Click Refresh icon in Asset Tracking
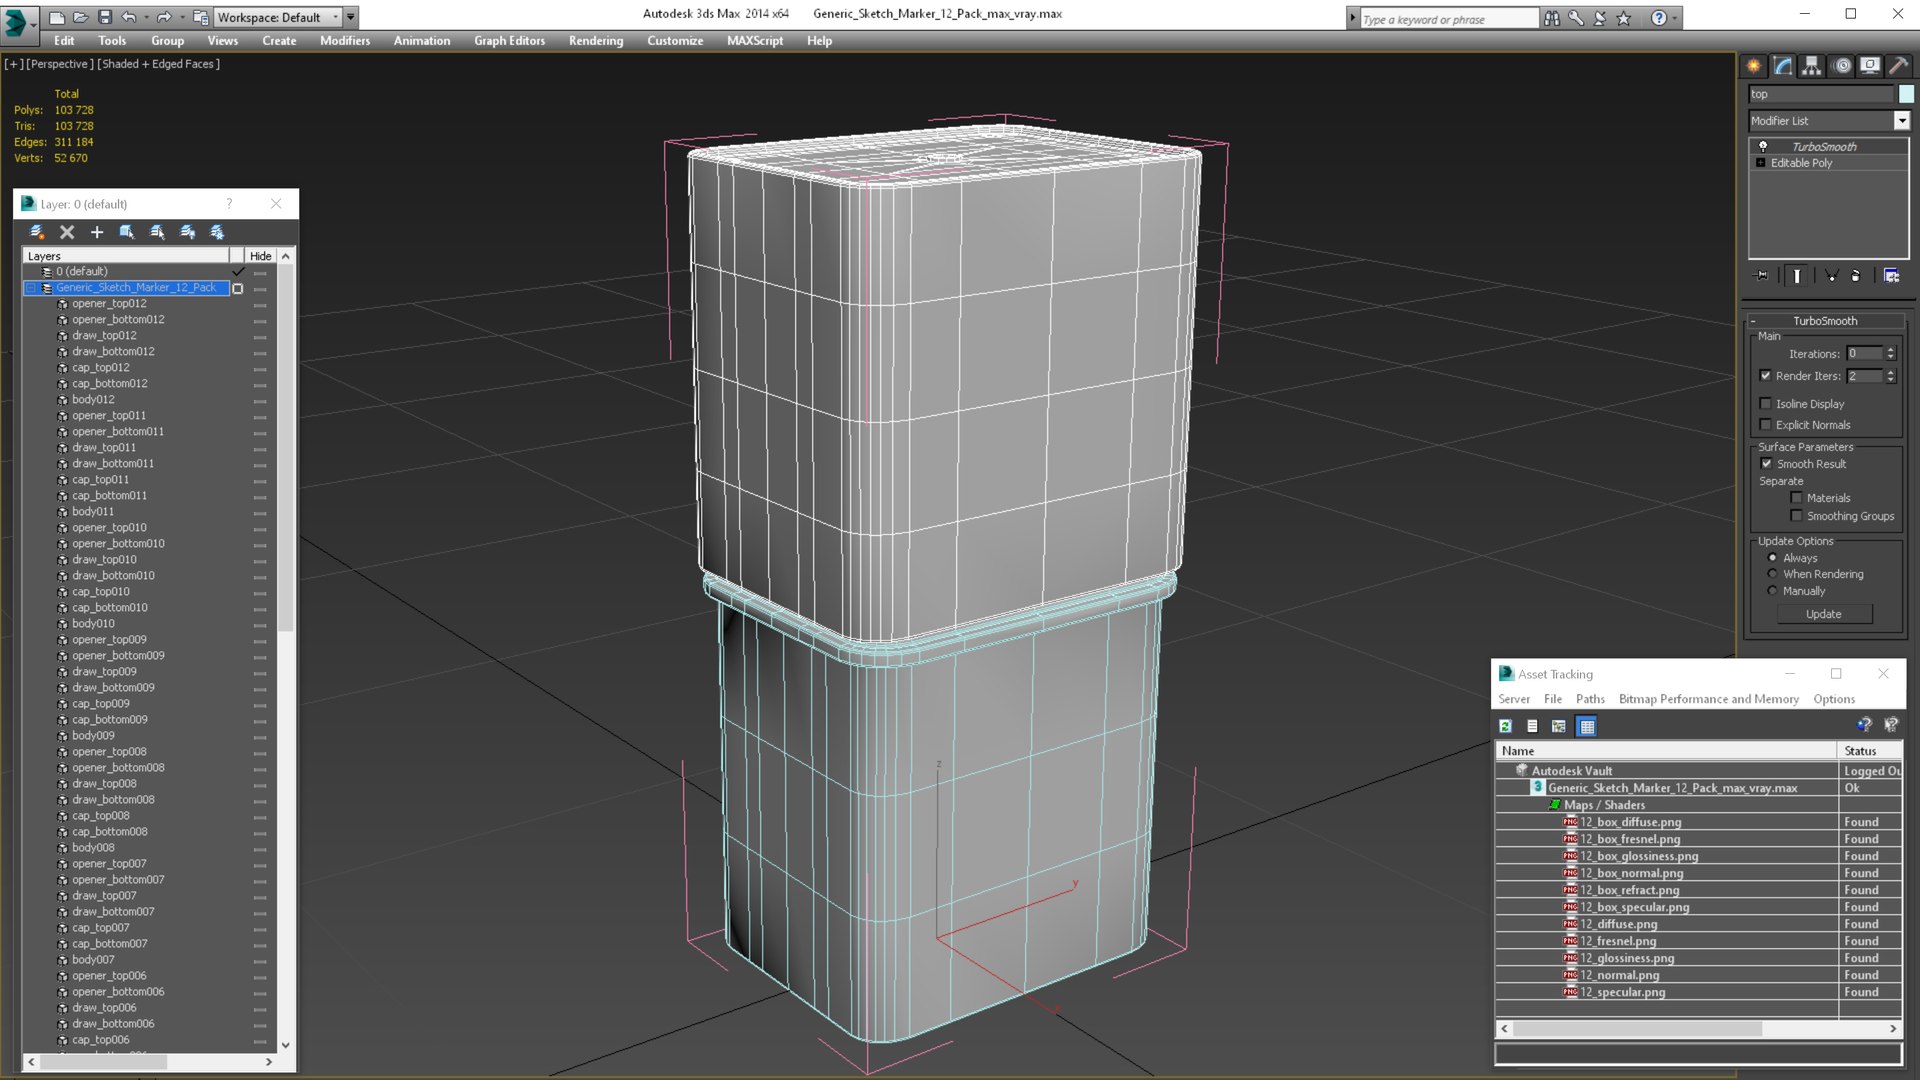This screenshot has width=1920, height=1080. tap(1505, 726)
